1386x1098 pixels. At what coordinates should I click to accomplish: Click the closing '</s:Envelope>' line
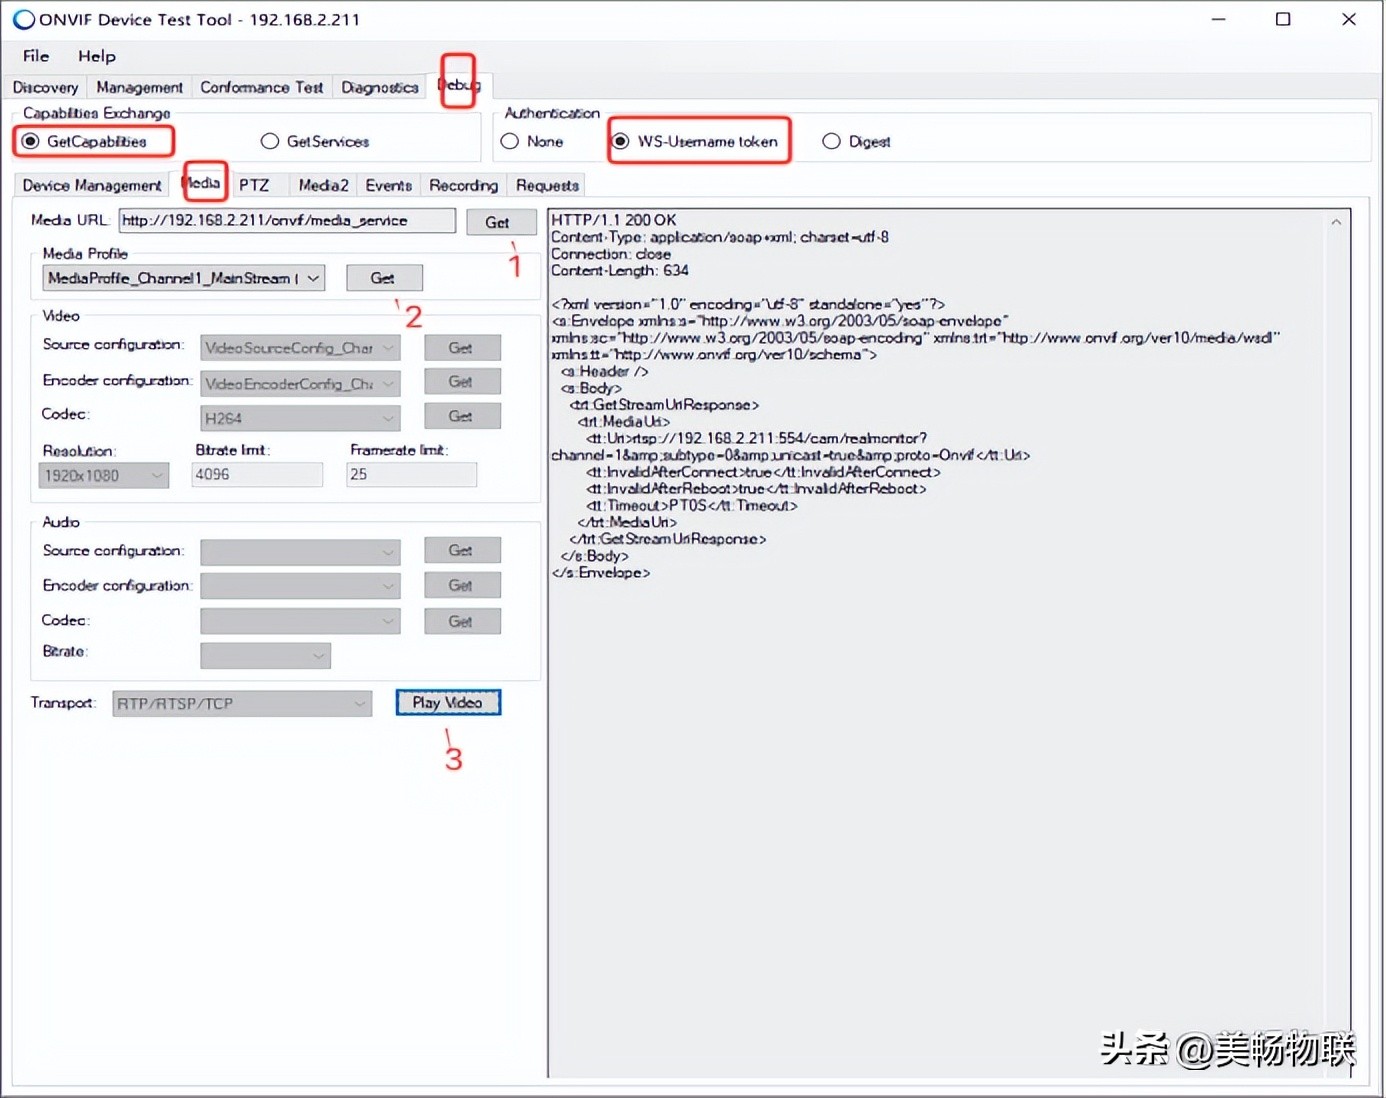pyautogui.click(x=601, y=573)
